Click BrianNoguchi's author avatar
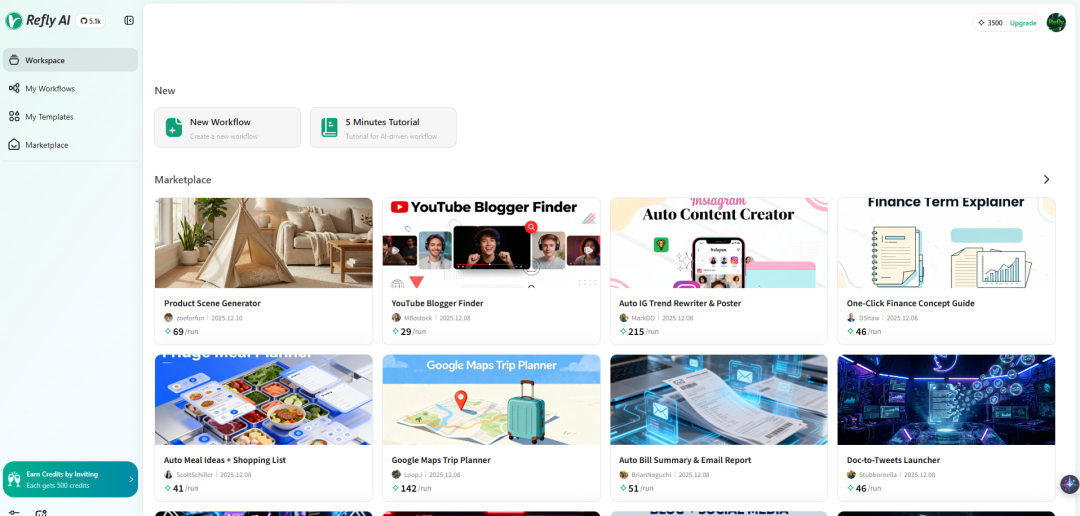 (x=623, y=475)
